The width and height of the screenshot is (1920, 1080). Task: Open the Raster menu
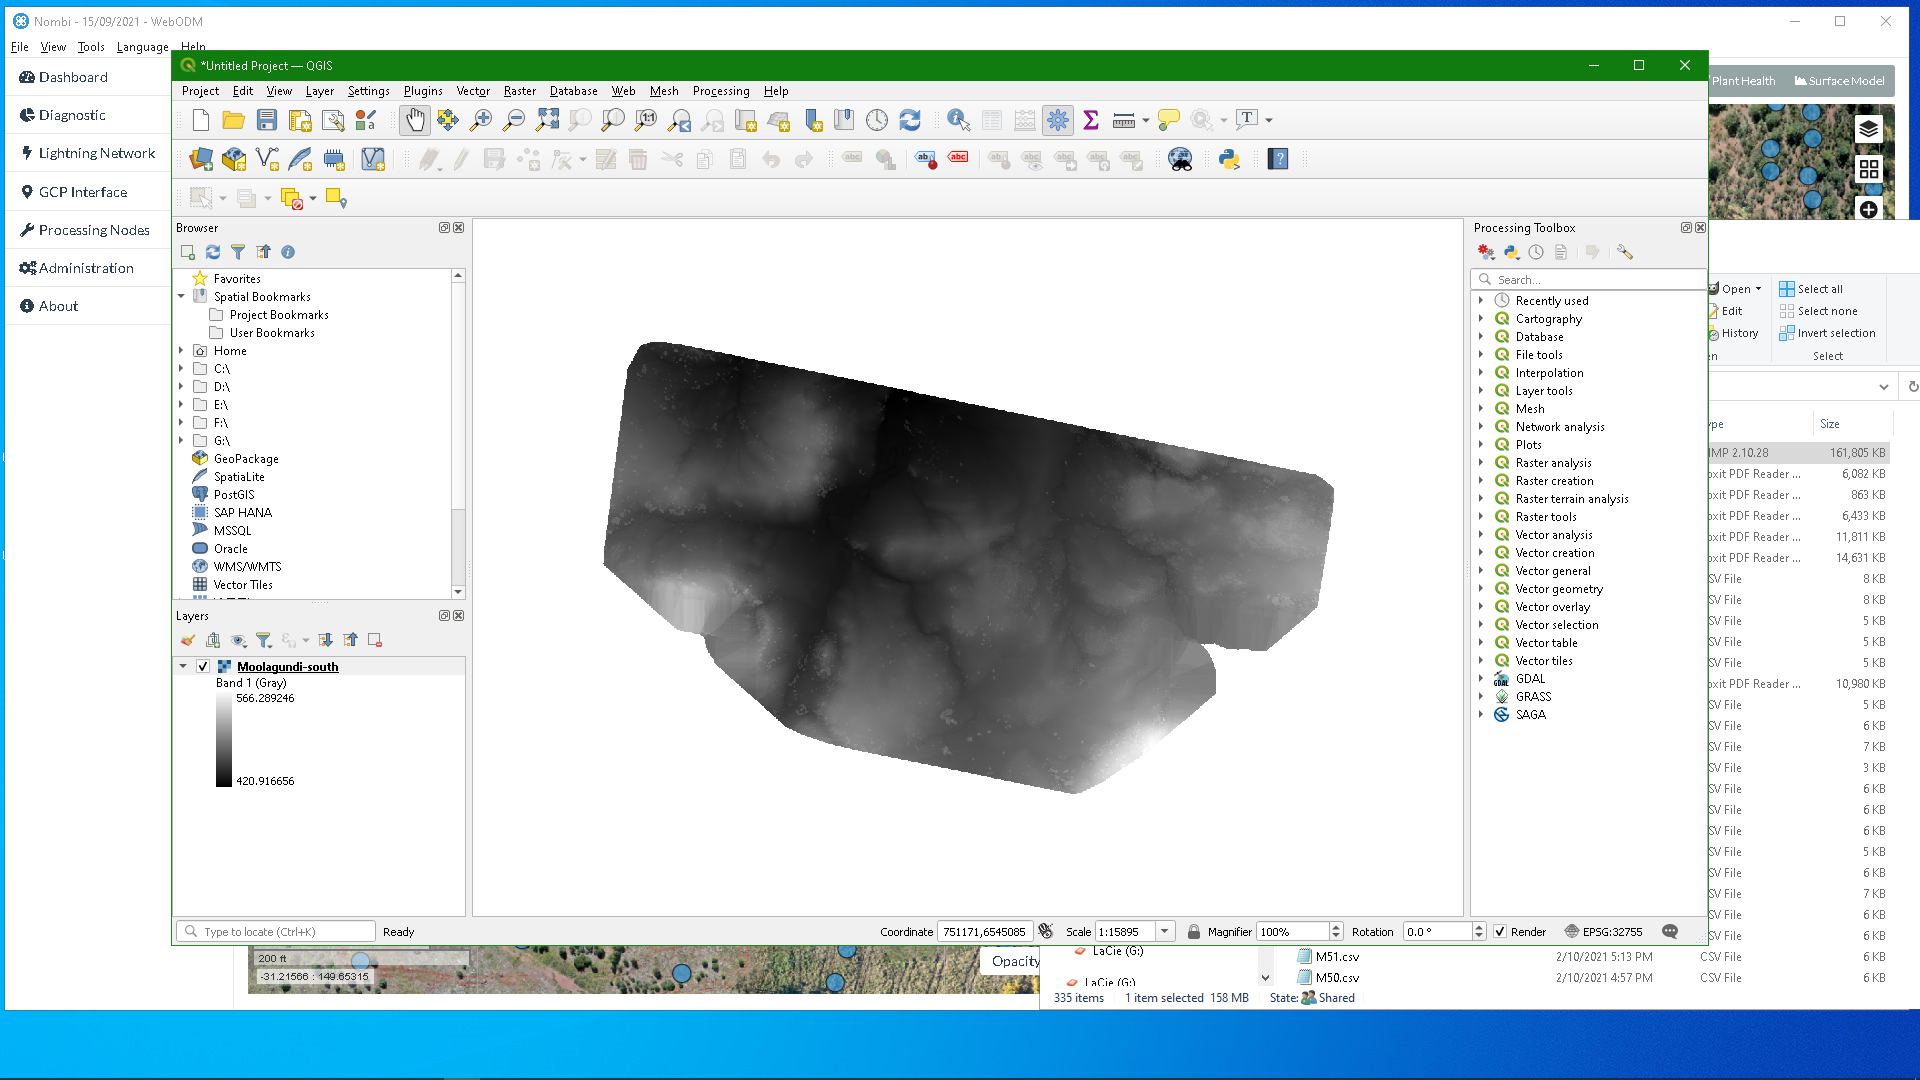(x=519, y=91)
